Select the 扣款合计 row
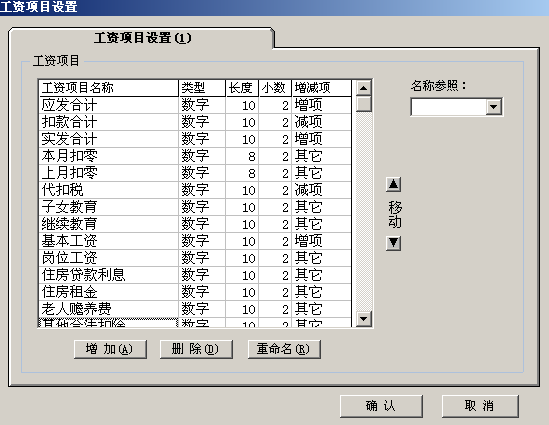Image resolution: width=549 pixels, height=425 pixels. click(195, 122)
